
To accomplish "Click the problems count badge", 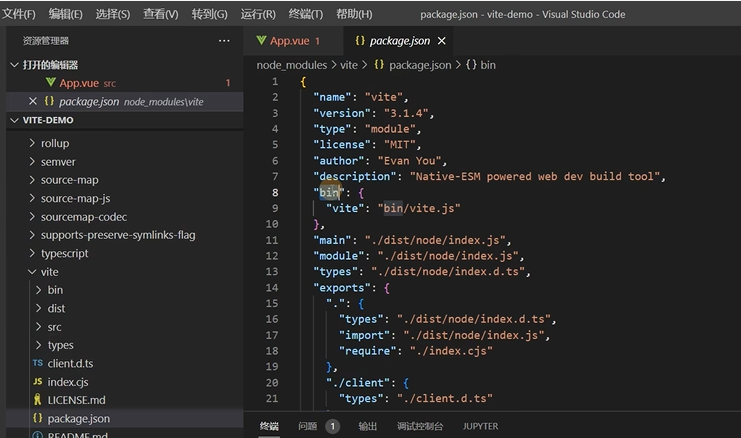I will [332, 426].
